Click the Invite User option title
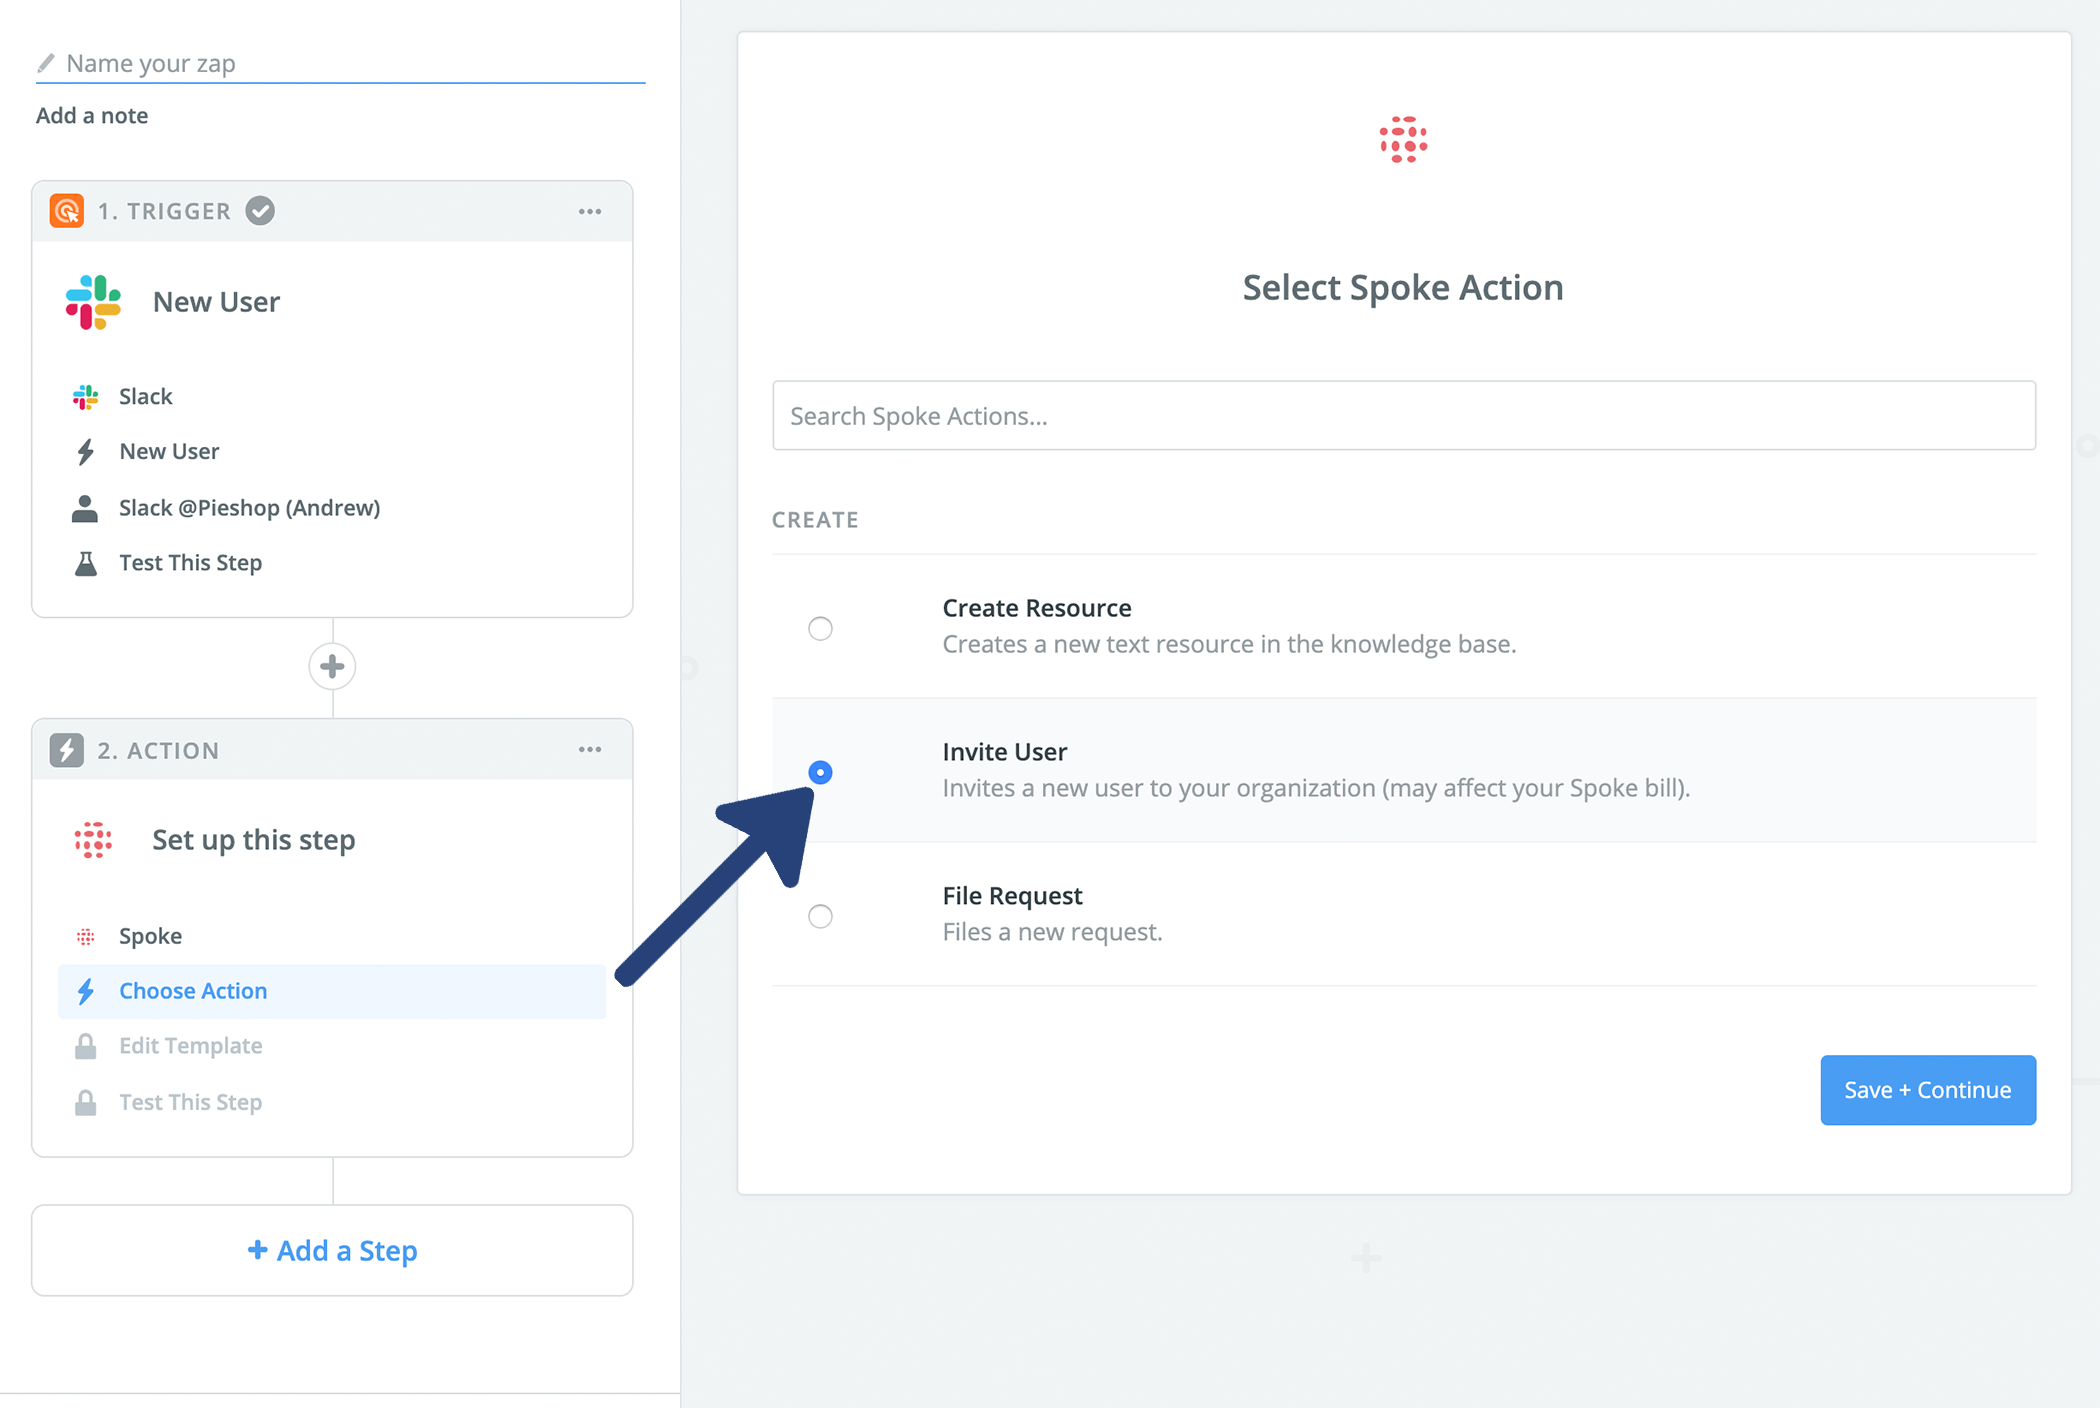Viewport: 2100px width, 1408px height. (x=1004, y=752)
